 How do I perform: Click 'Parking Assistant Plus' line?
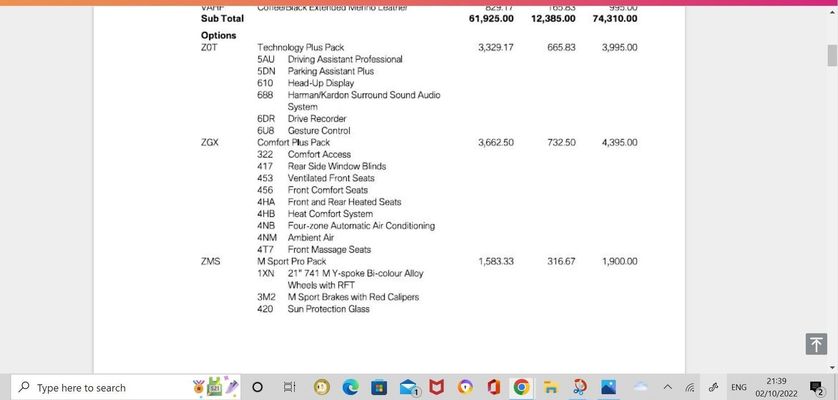click(x=331, y=71)
